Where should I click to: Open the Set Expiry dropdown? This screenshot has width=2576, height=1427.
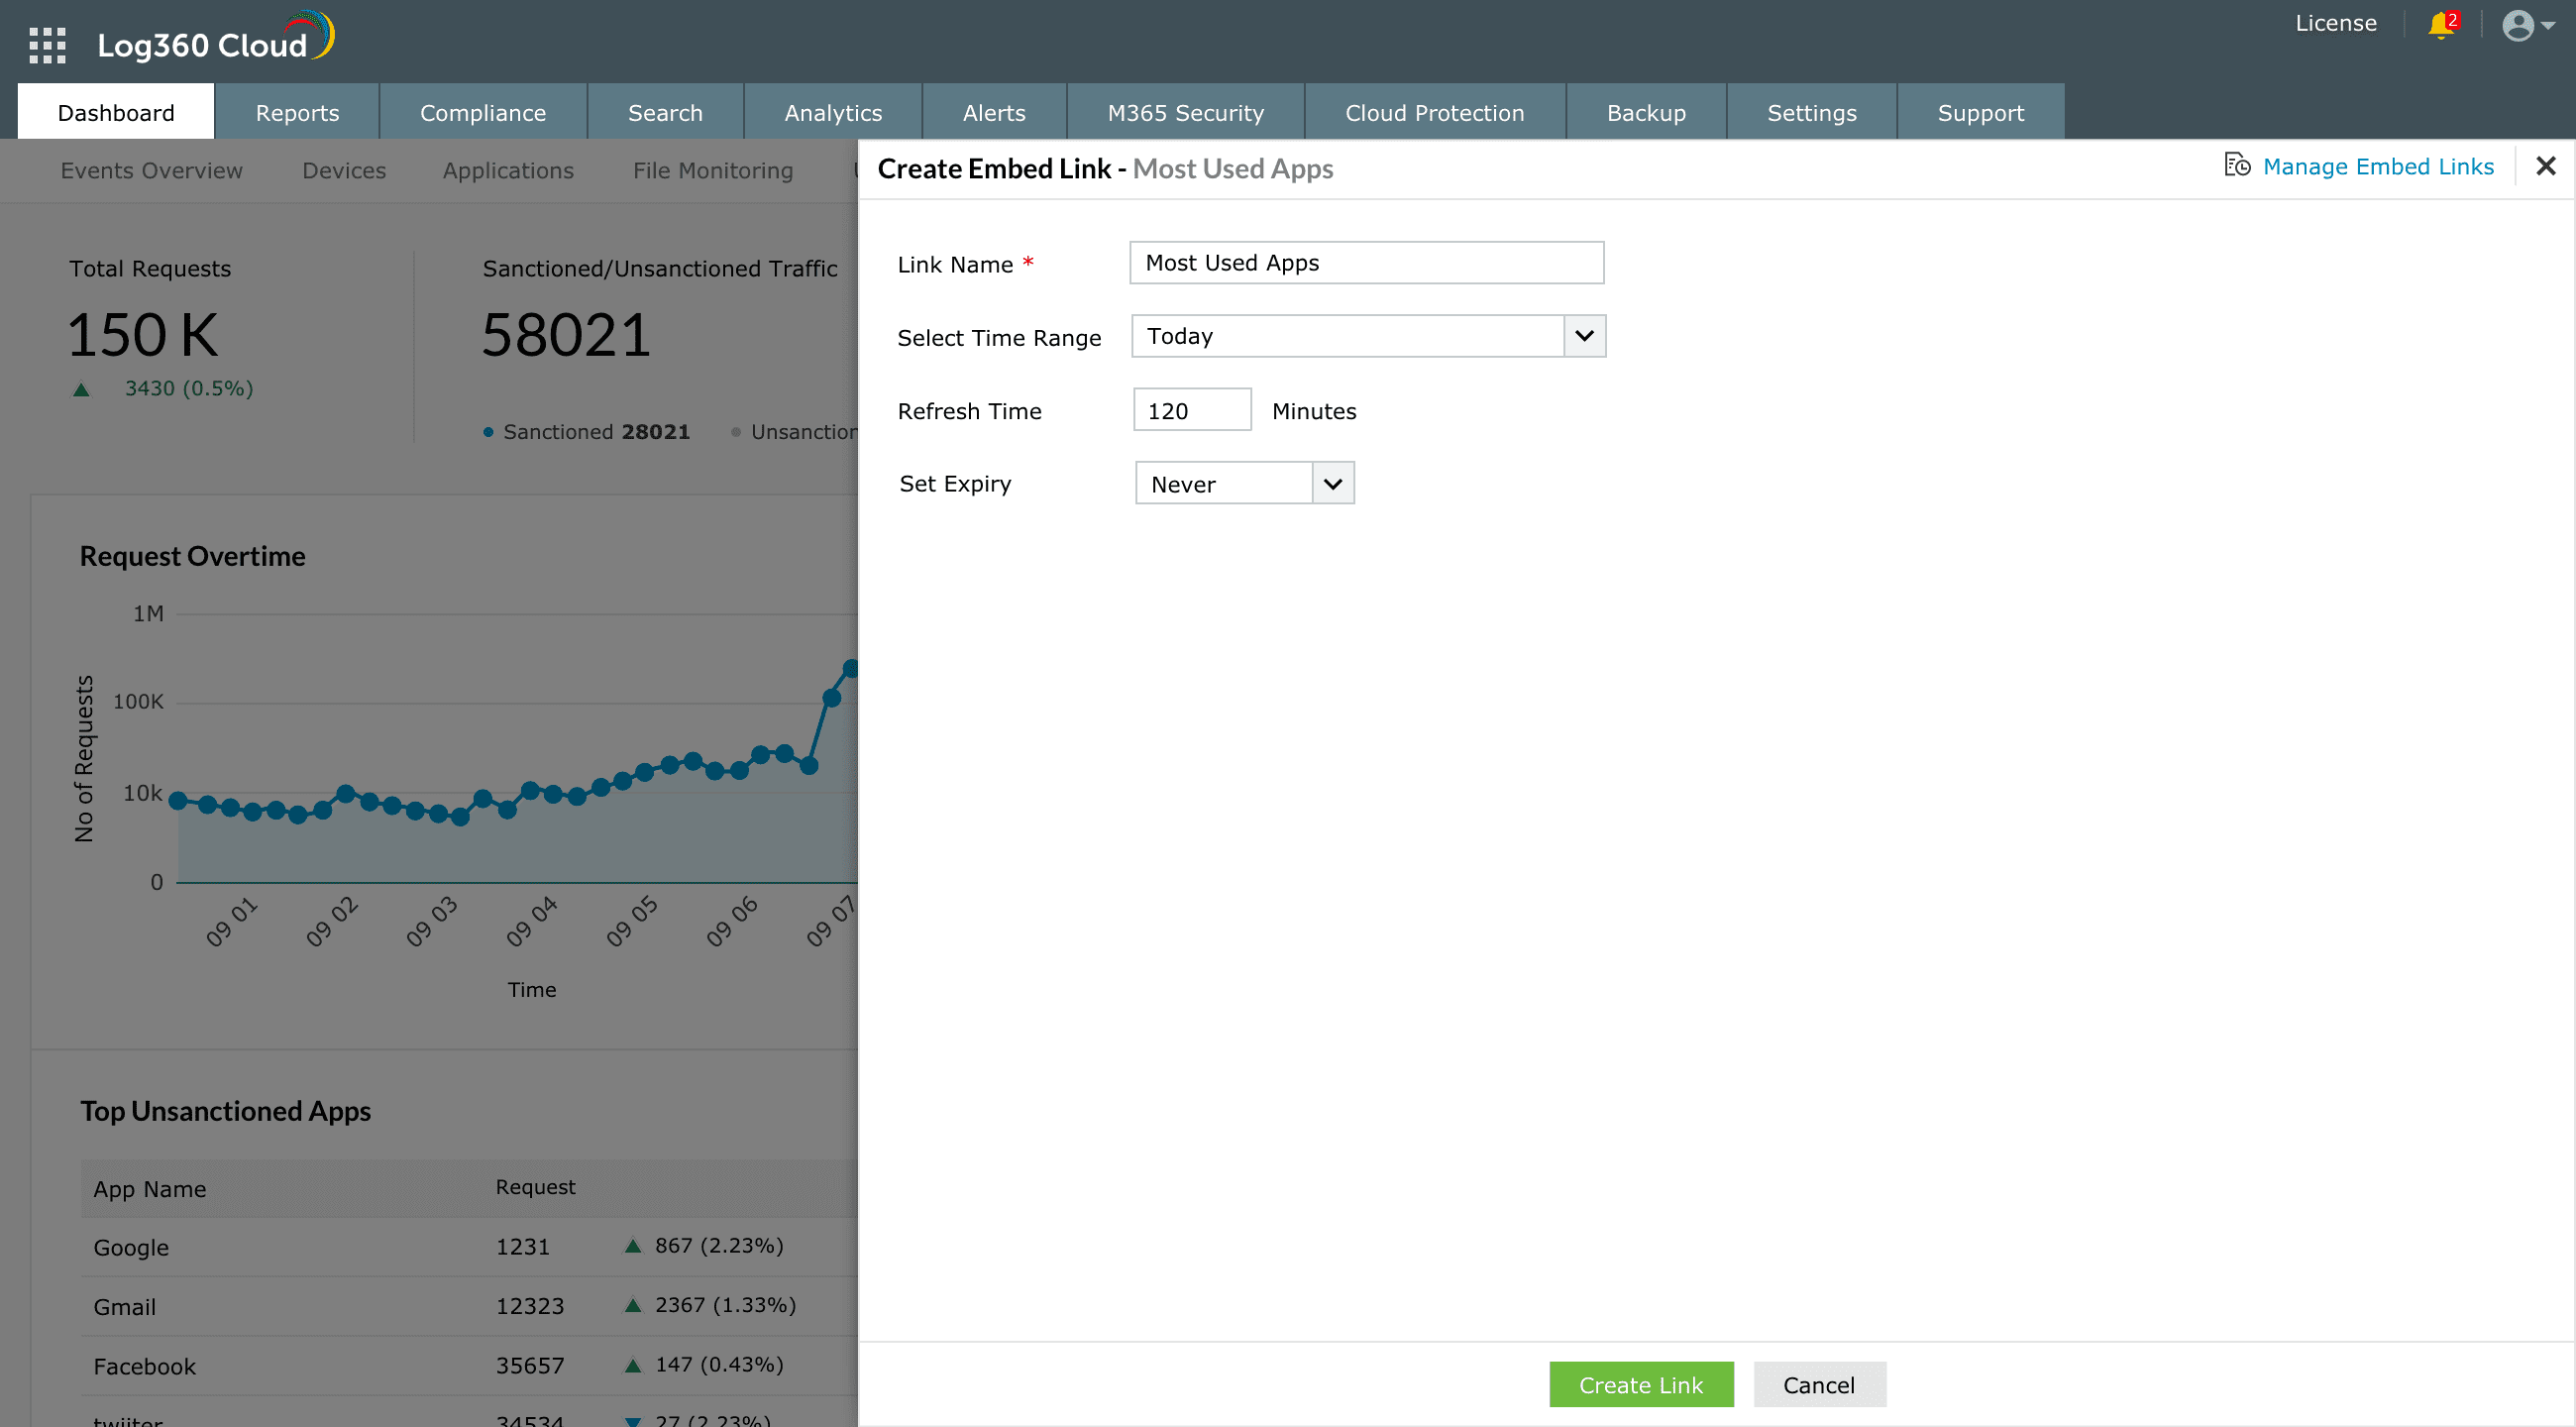coord(1244,484)
